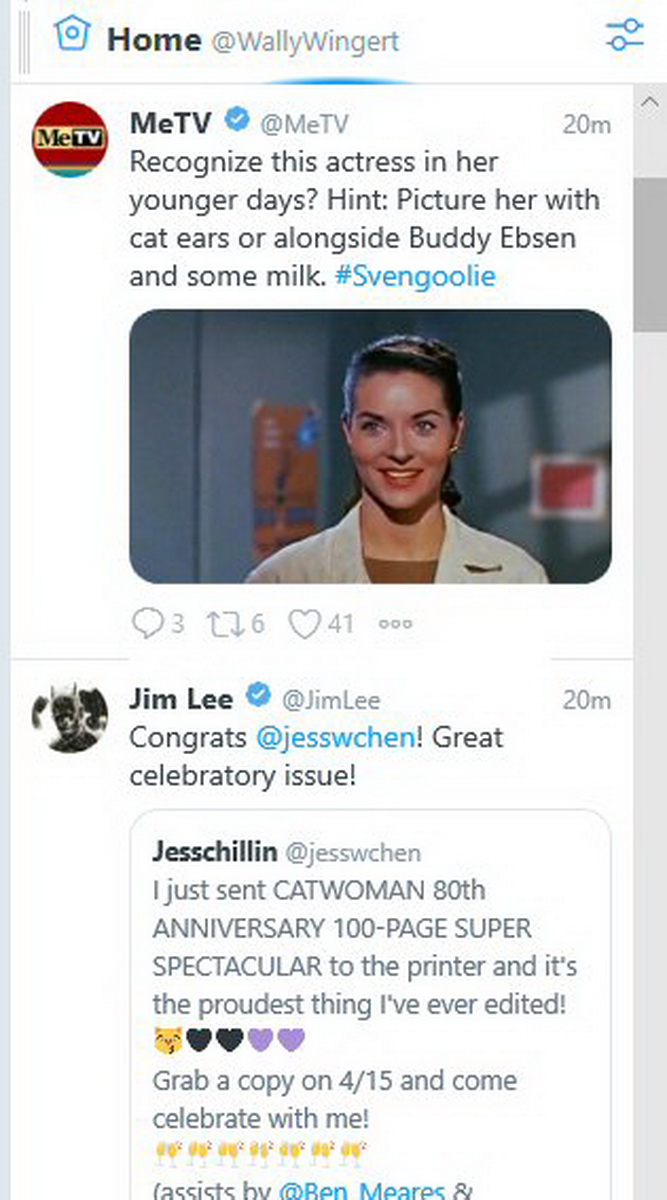Open Jim Lee tweet's 20m timestamp
Image resolution: width=667 pixels, height=1200 pixels.
tap(586, 700)
